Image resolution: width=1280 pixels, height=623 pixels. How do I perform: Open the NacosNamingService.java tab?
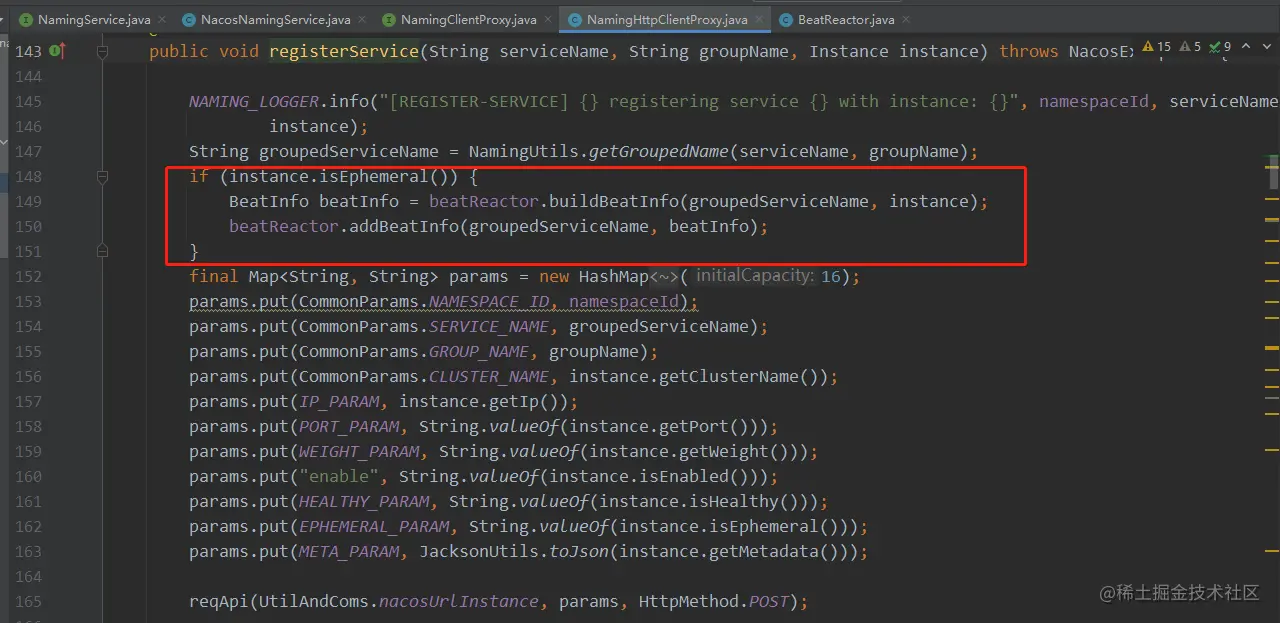point(275,19)
